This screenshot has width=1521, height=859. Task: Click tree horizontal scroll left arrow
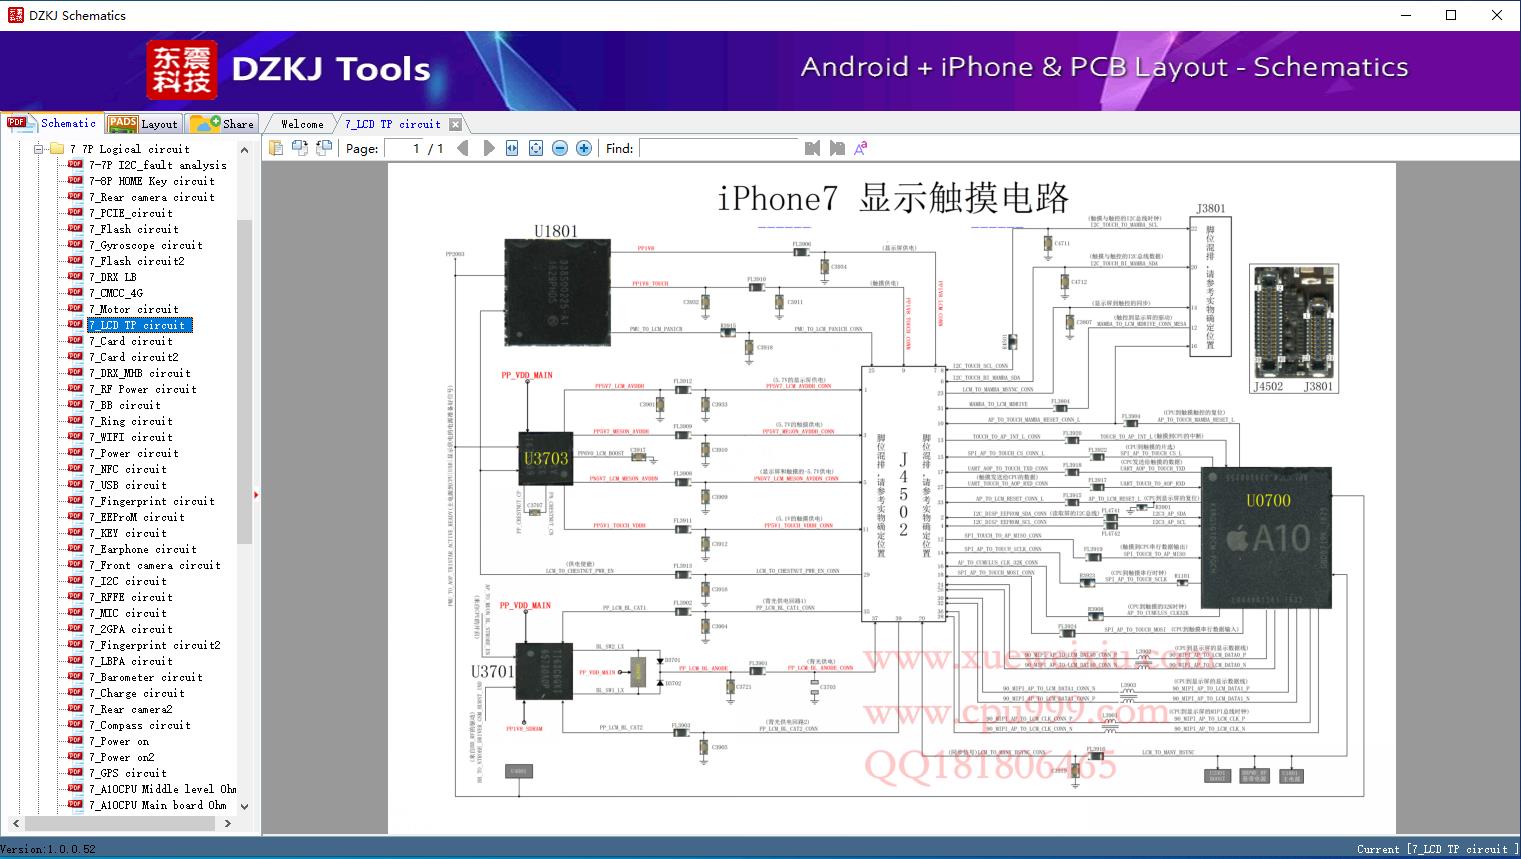point(15,824)
